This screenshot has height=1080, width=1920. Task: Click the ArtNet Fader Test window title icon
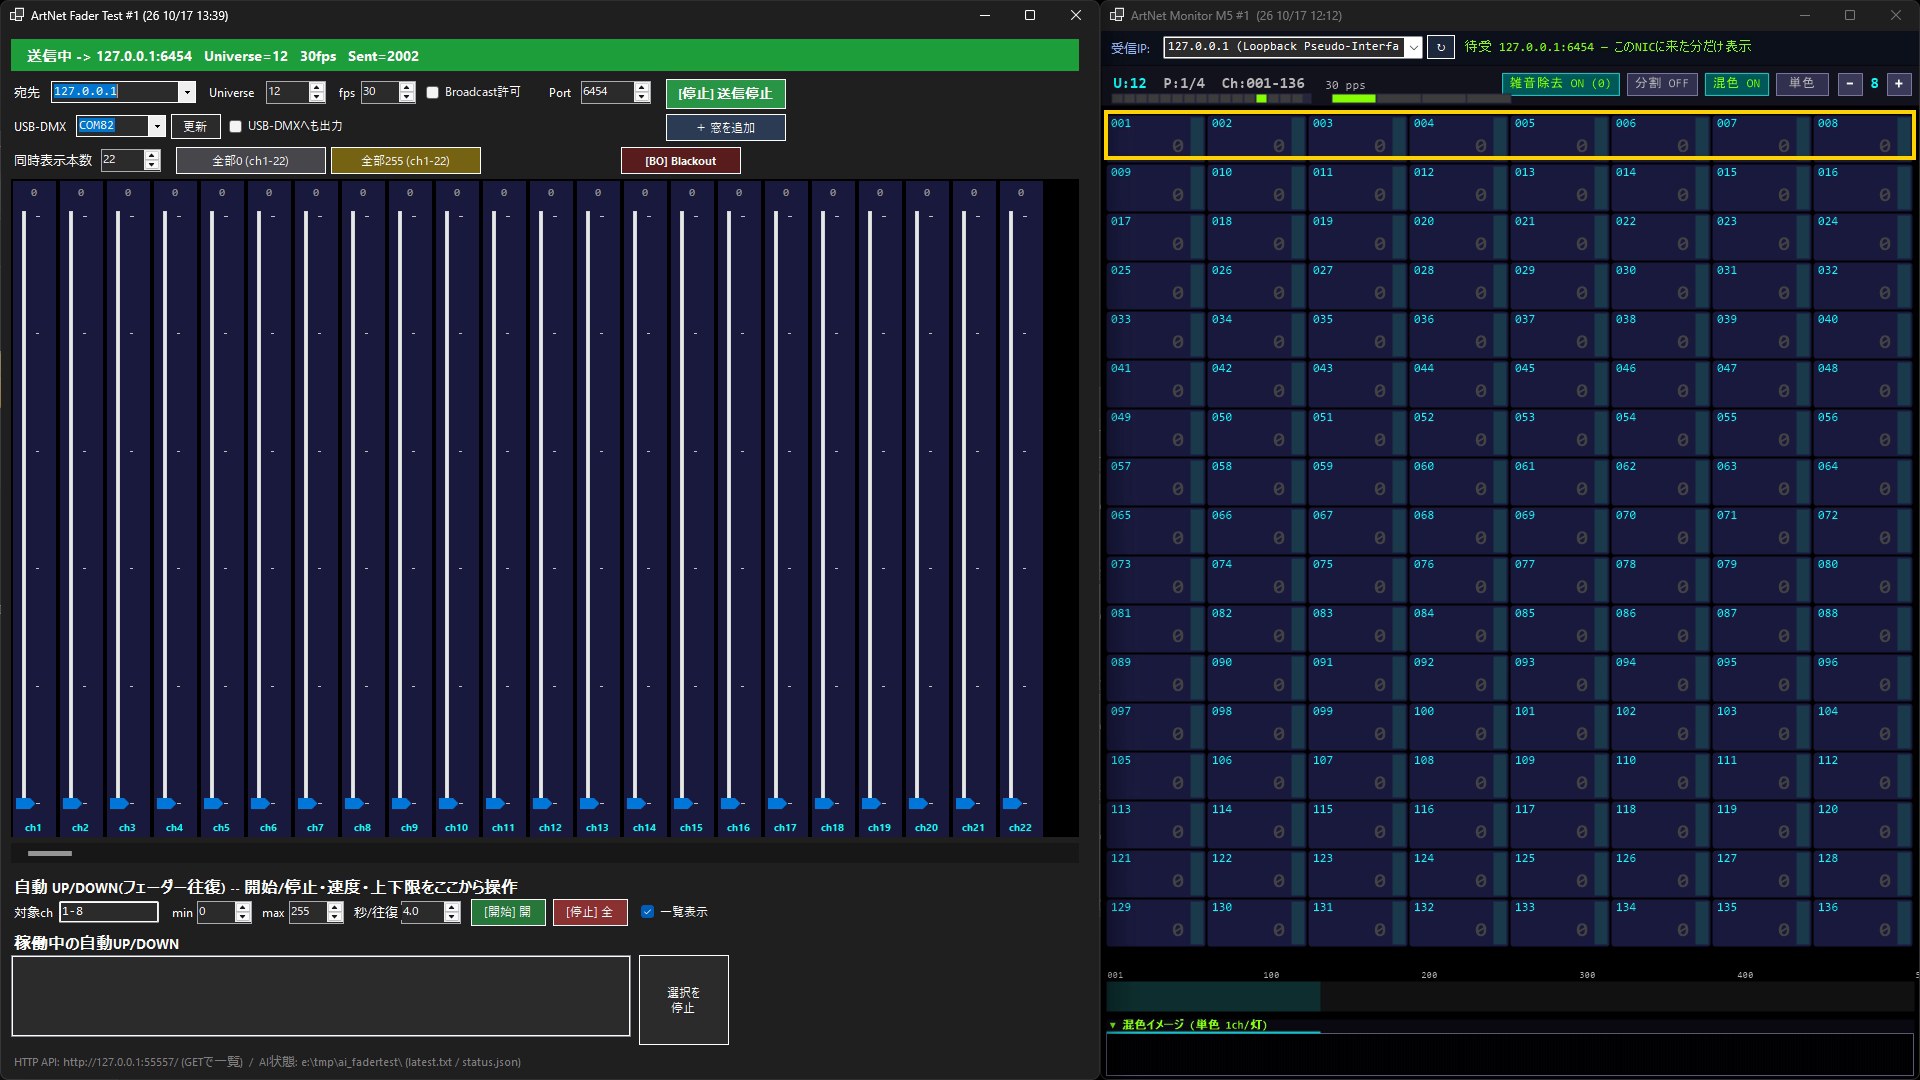[x=16, y=15]
